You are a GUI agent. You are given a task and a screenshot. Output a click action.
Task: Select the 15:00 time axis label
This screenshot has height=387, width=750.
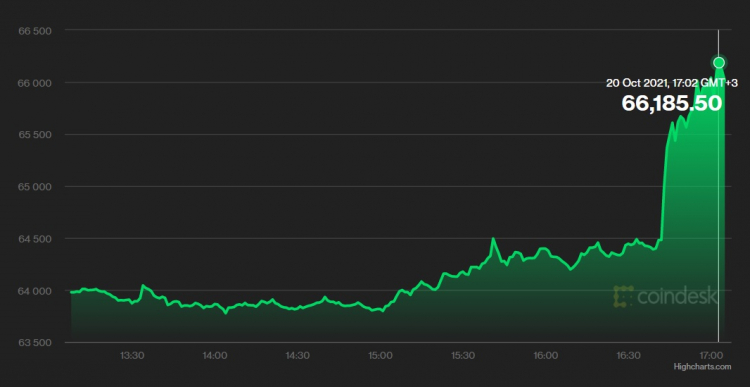[x=380, y=355]
